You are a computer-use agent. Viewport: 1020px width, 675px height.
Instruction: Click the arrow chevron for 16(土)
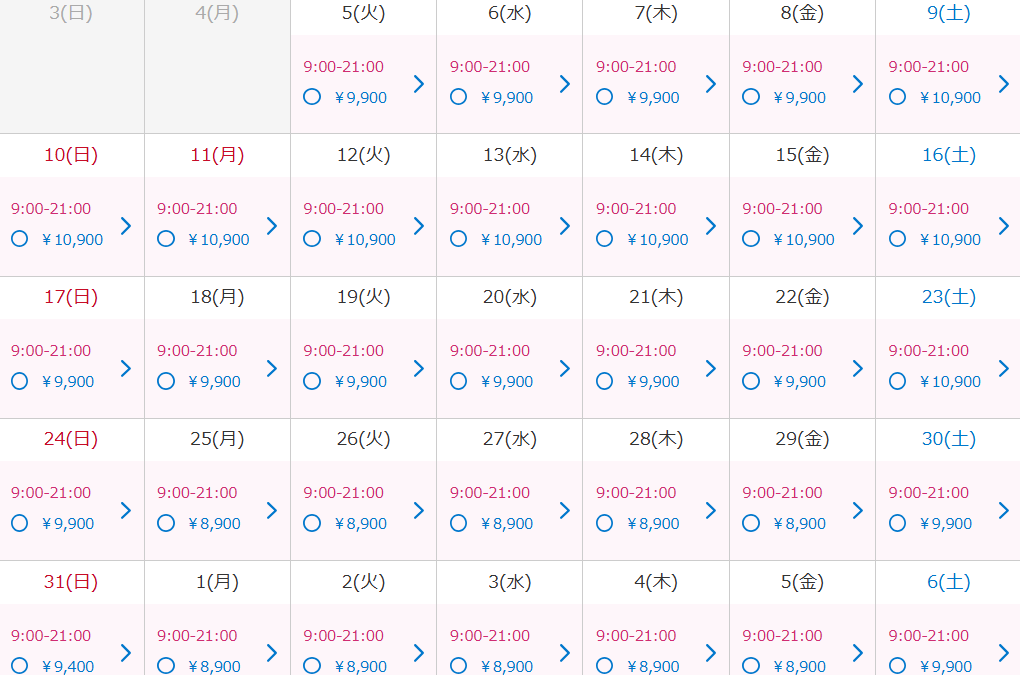(1004, 226)
